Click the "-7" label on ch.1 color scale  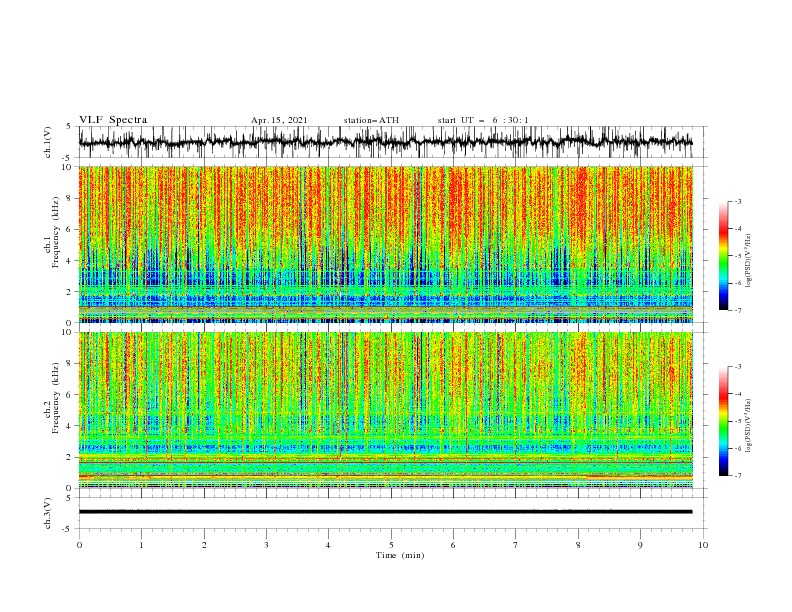[x=738, y=310]
